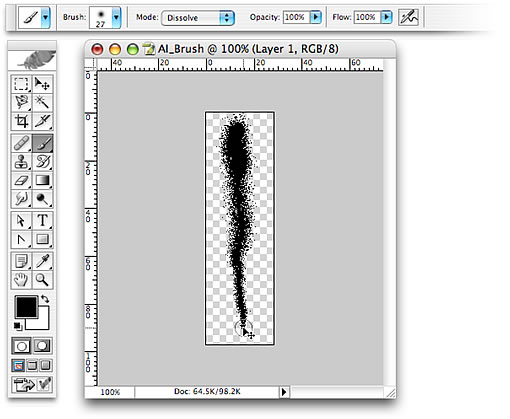Select the Clone Stamp tool
The image size is (510, 419).
click(21, 162)
